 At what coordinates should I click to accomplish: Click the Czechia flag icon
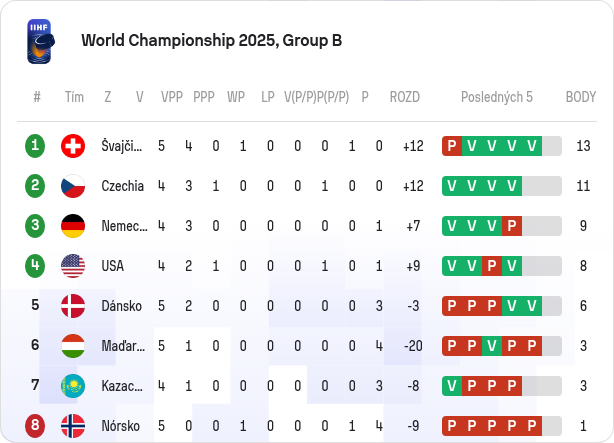[x=73, y=186]
